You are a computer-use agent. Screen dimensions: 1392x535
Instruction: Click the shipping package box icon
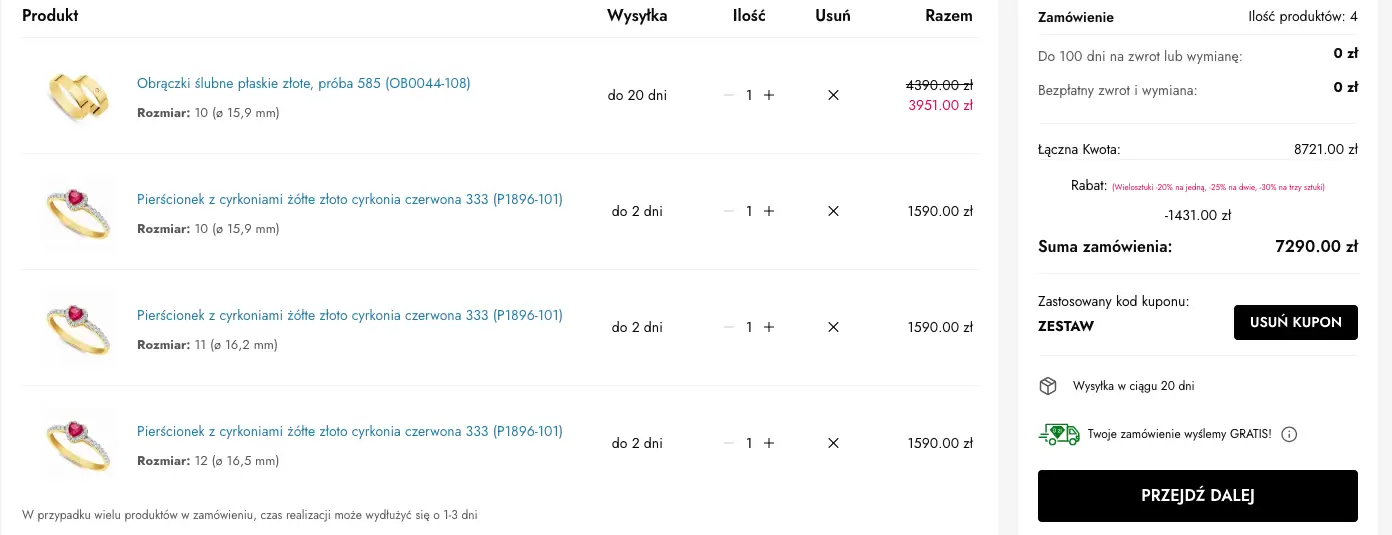[1048, 386]
